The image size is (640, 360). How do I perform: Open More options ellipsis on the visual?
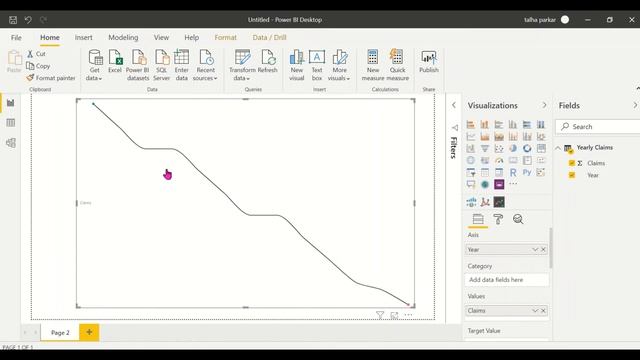tap(408, 315)
